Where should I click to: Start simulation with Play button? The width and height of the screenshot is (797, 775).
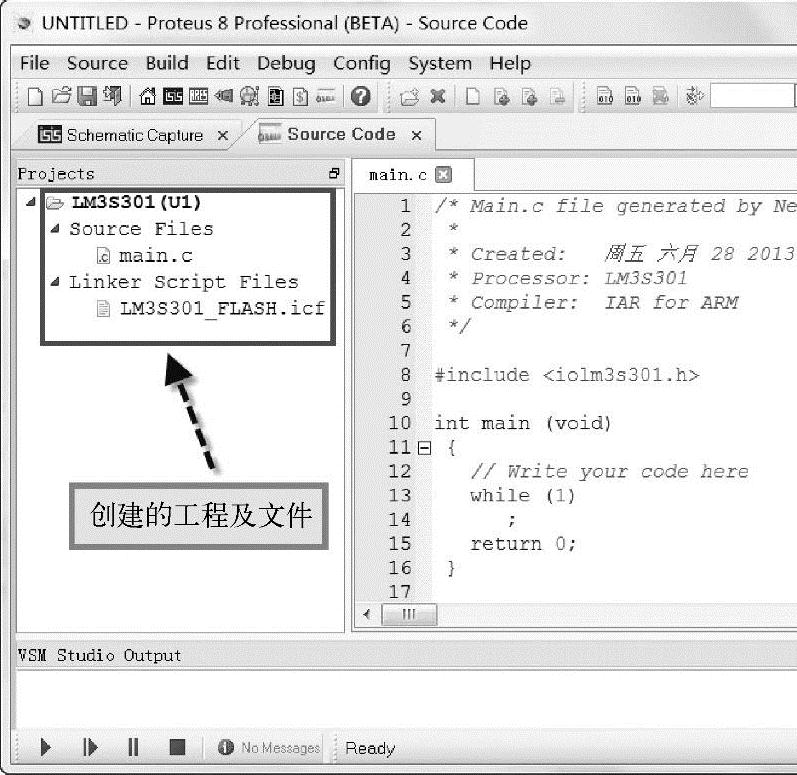45,748
